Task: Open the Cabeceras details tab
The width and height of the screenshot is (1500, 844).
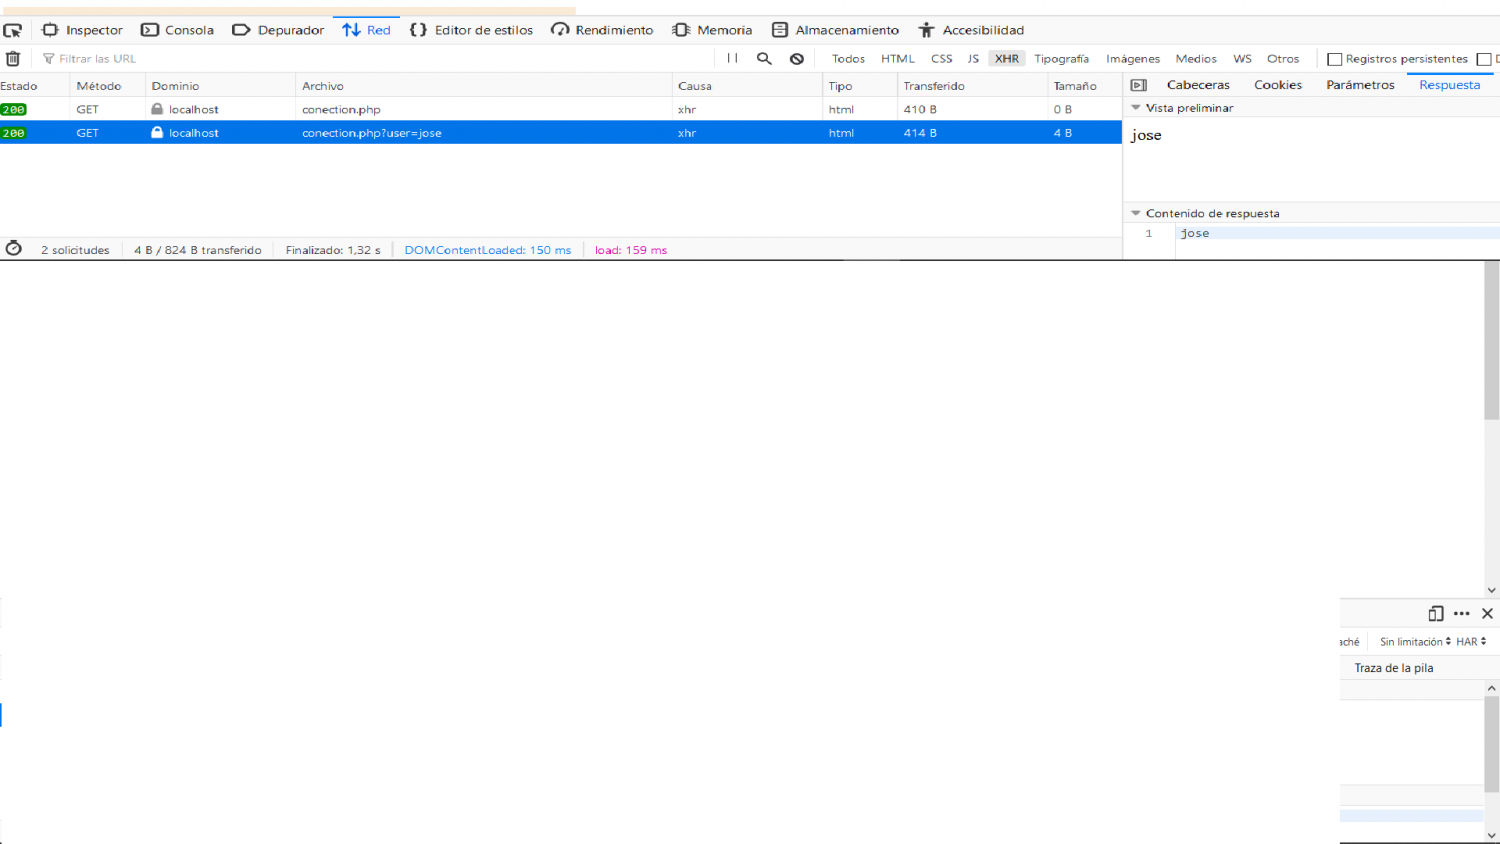Action: pyautogui.click(x=1198, y=85)
